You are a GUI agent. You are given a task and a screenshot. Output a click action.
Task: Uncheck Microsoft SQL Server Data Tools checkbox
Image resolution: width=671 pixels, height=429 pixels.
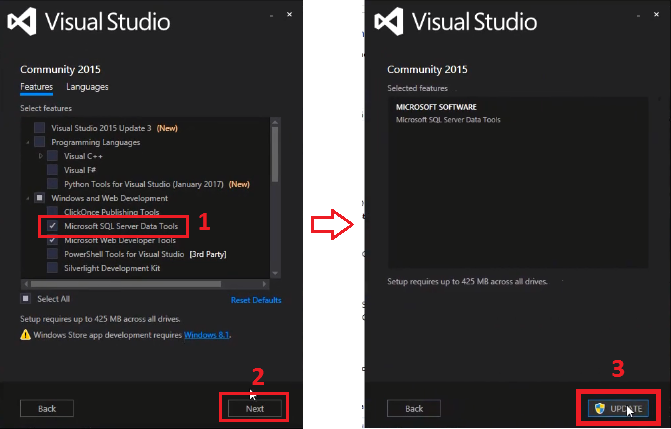(52, 226)
